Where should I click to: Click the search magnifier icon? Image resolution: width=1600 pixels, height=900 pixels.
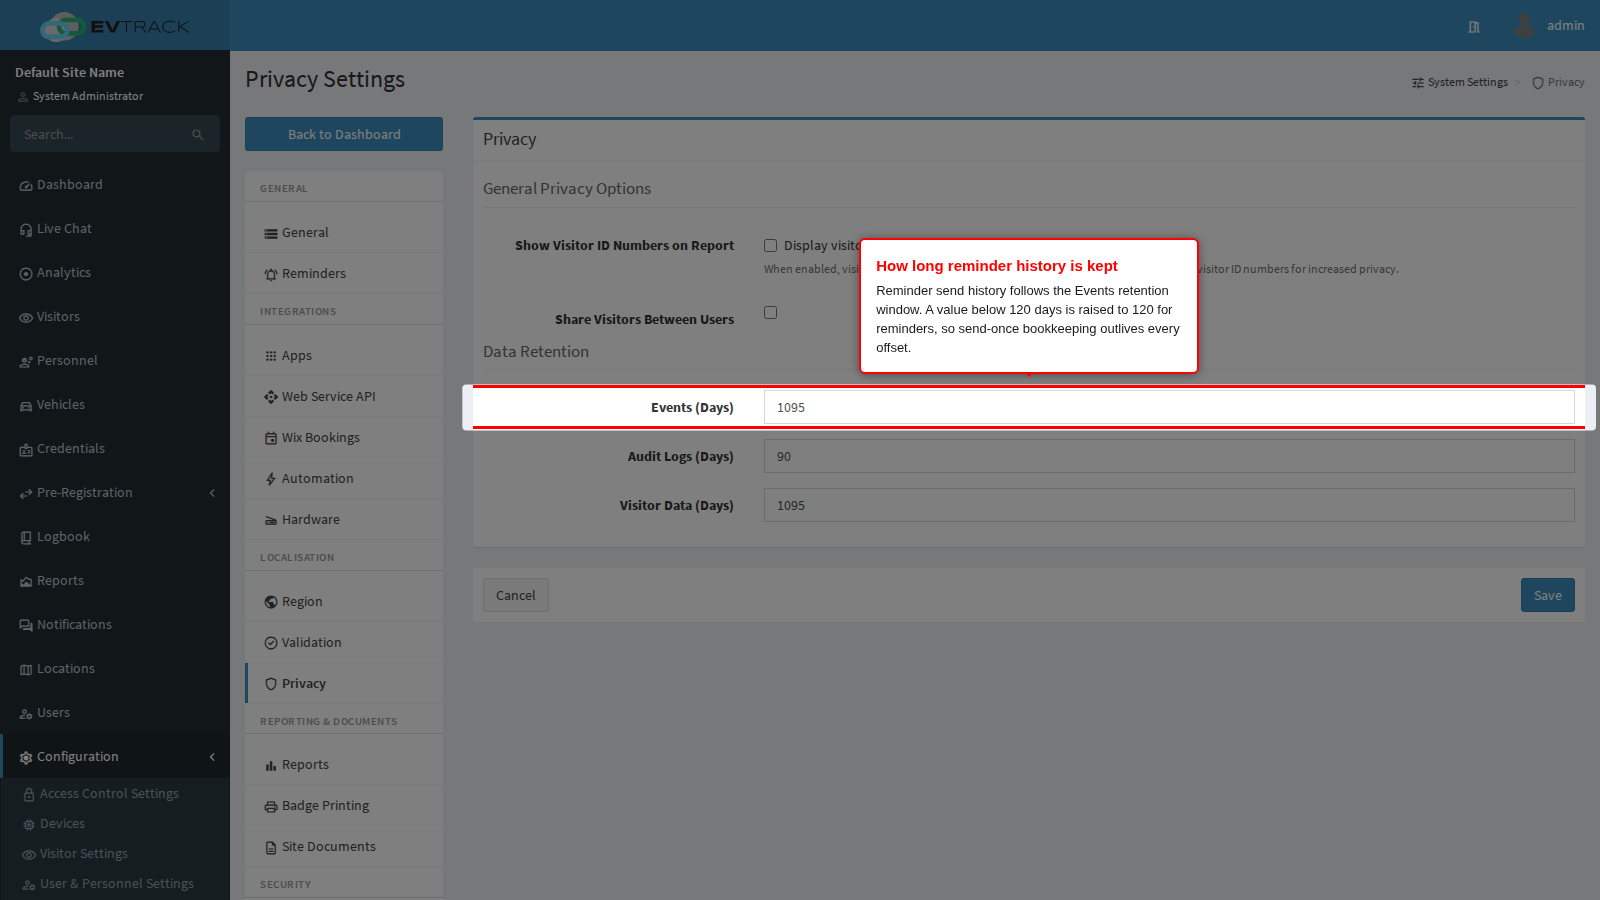pos(198,135)
